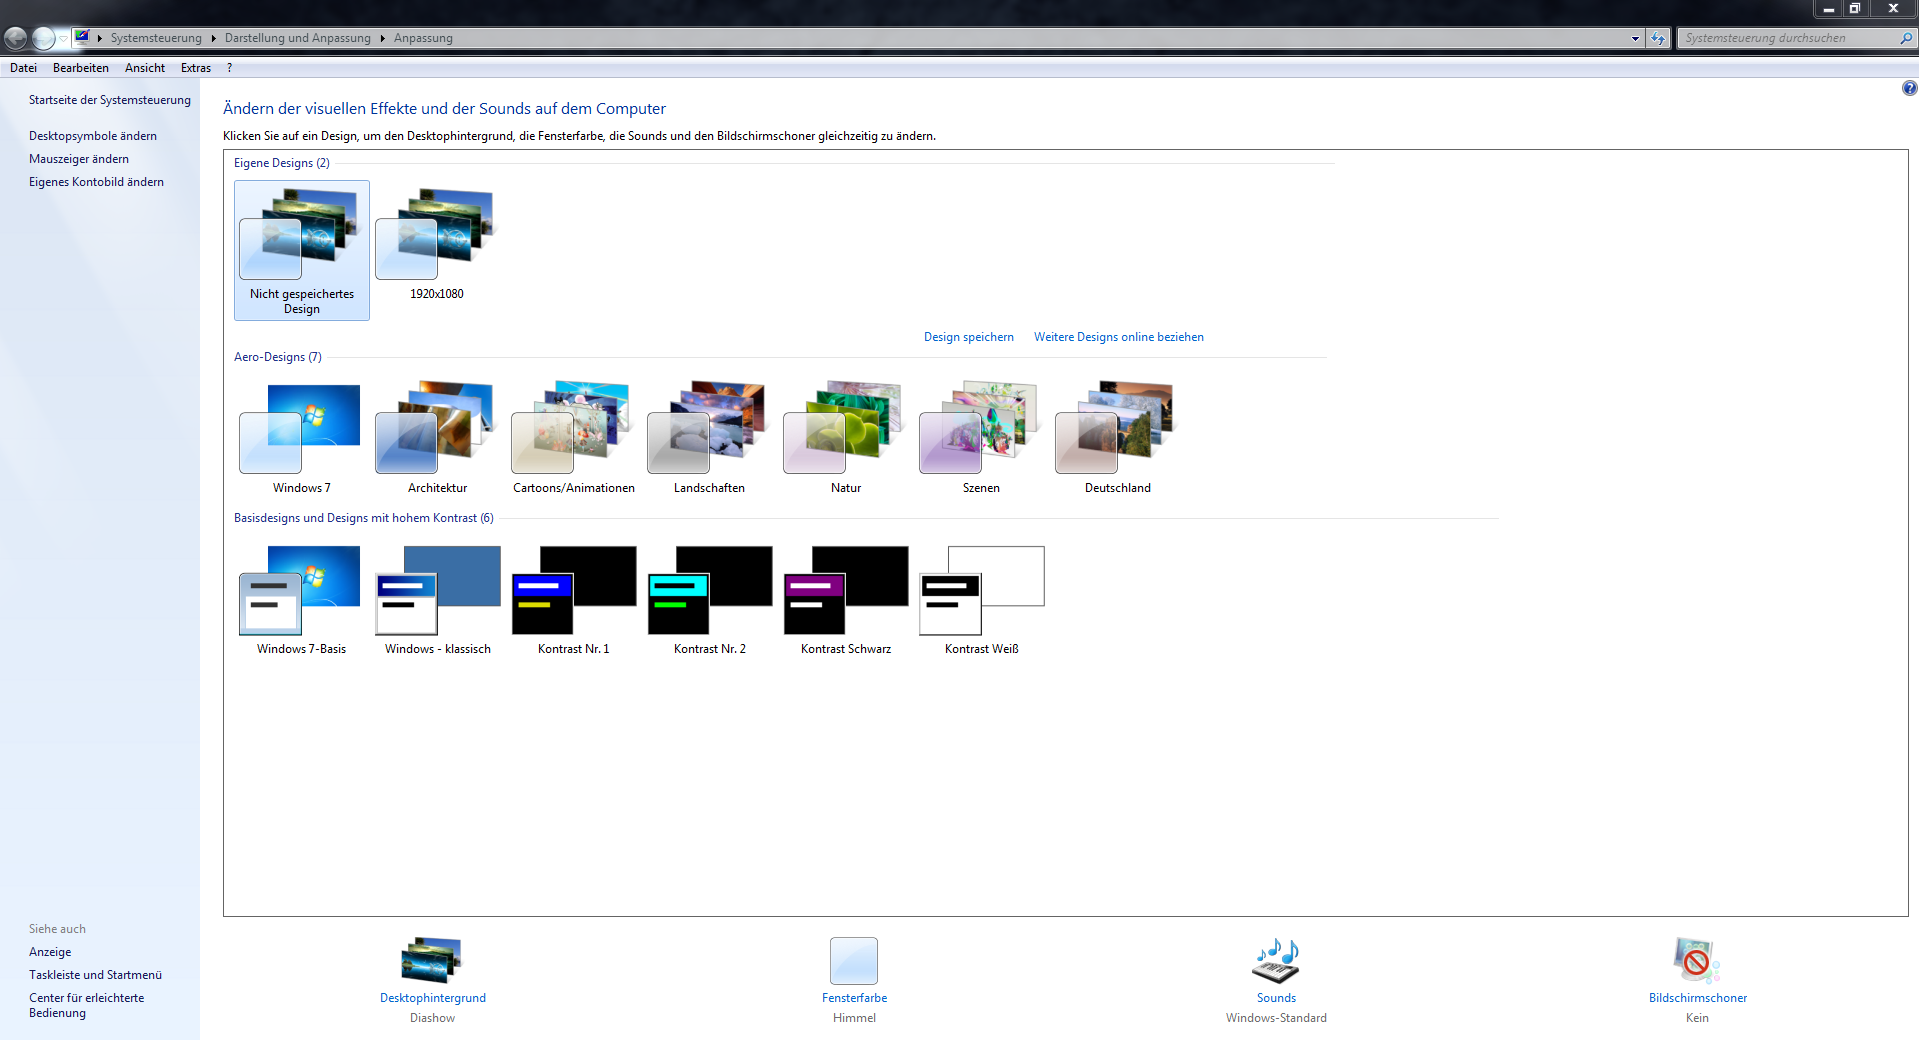Open the Sounds settings icon
This screenshot has width=1919, height=1040.
coord(1276,961)
